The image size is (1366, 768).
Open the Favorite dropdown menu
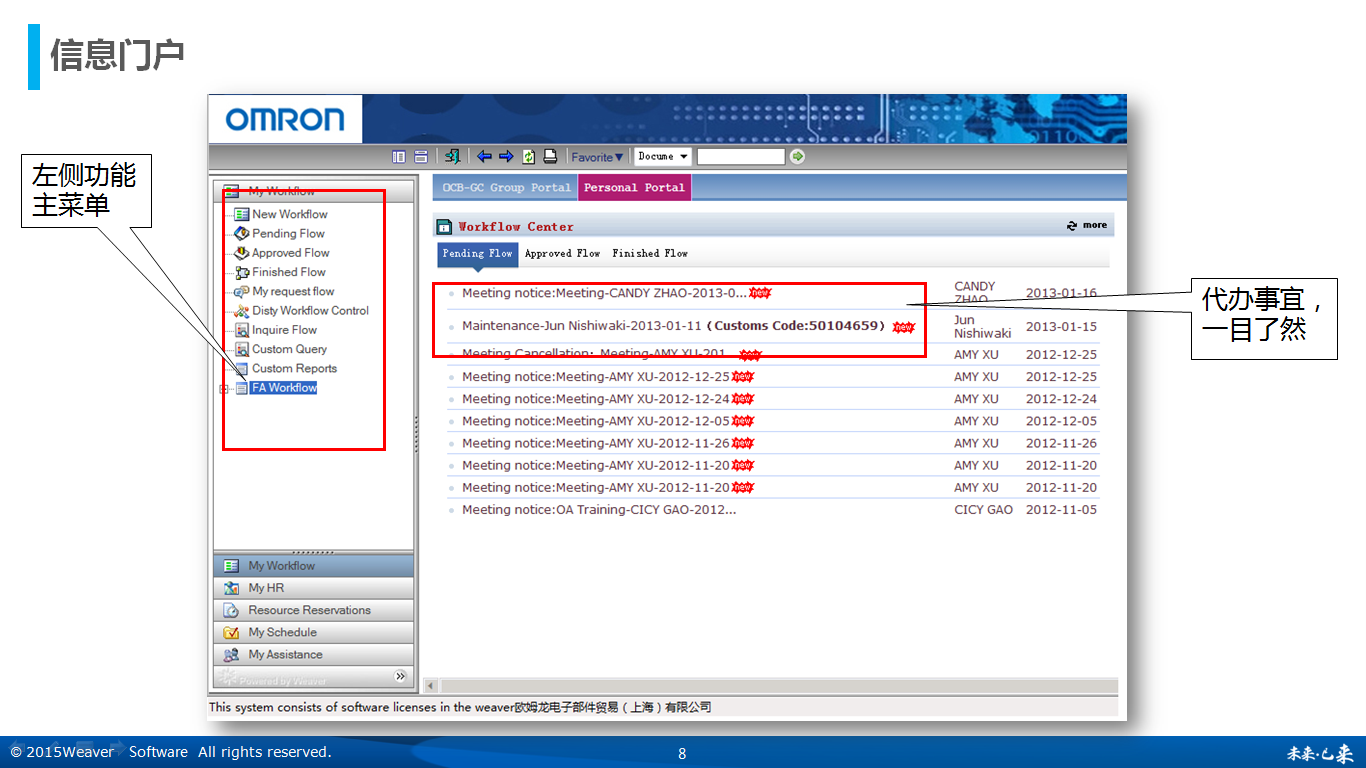[x=597, y=157]
